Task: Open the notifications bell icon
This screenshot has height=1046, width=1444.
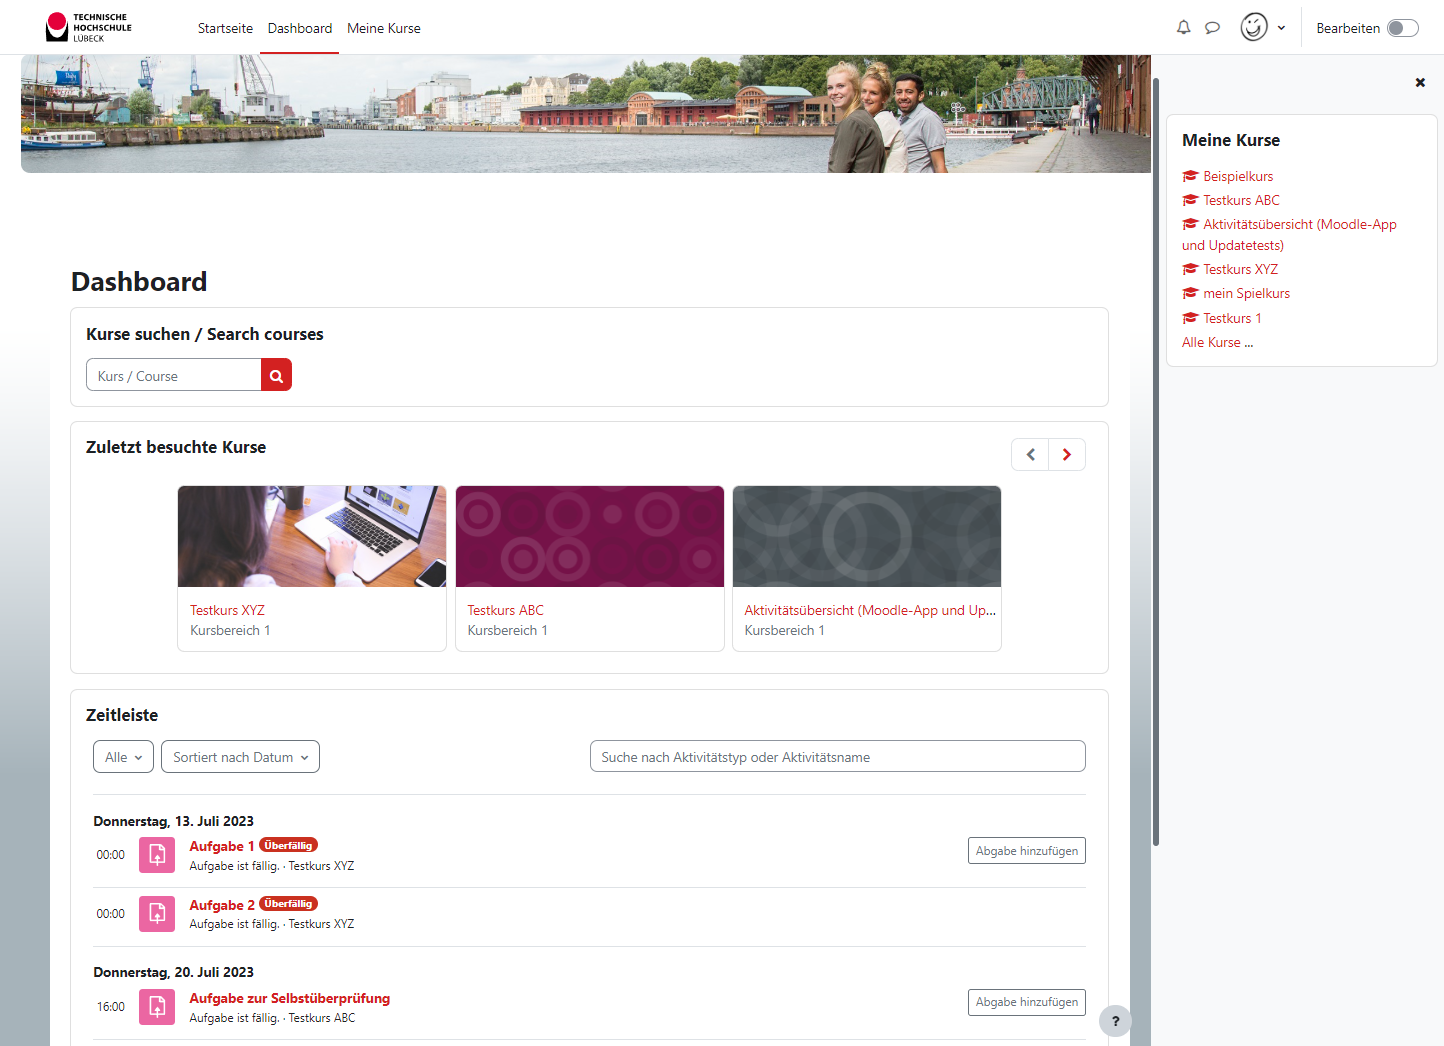Action: [1183, 28]
